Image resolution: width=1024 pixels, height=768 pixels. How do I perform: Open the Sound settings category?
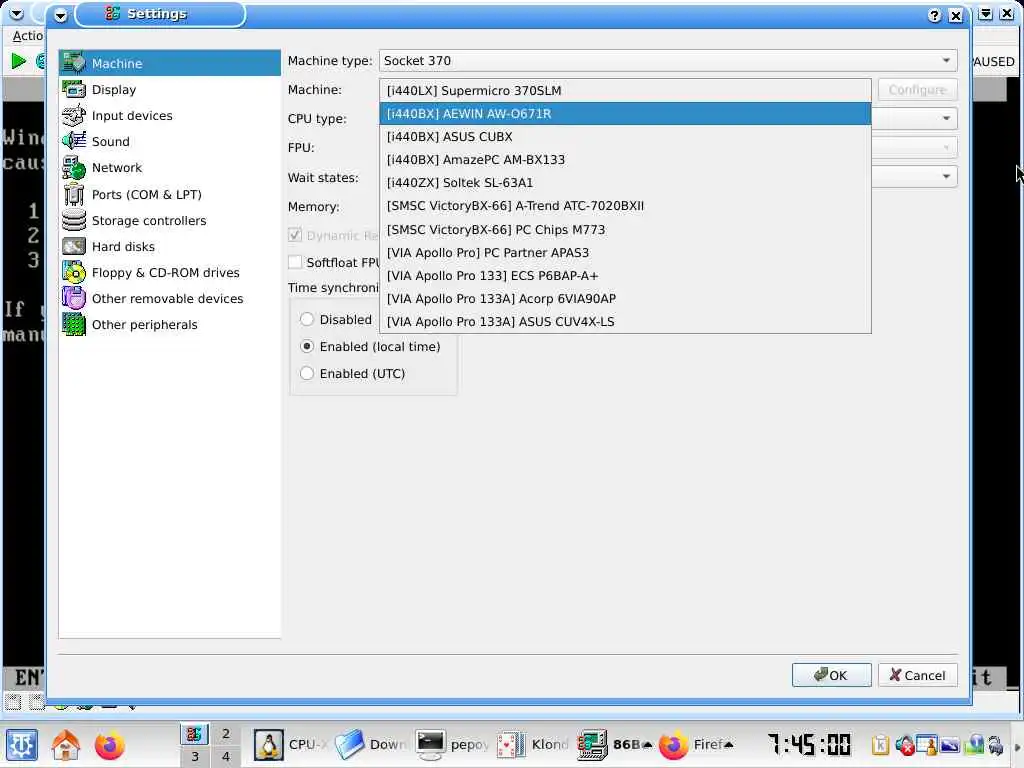point(170,142)
